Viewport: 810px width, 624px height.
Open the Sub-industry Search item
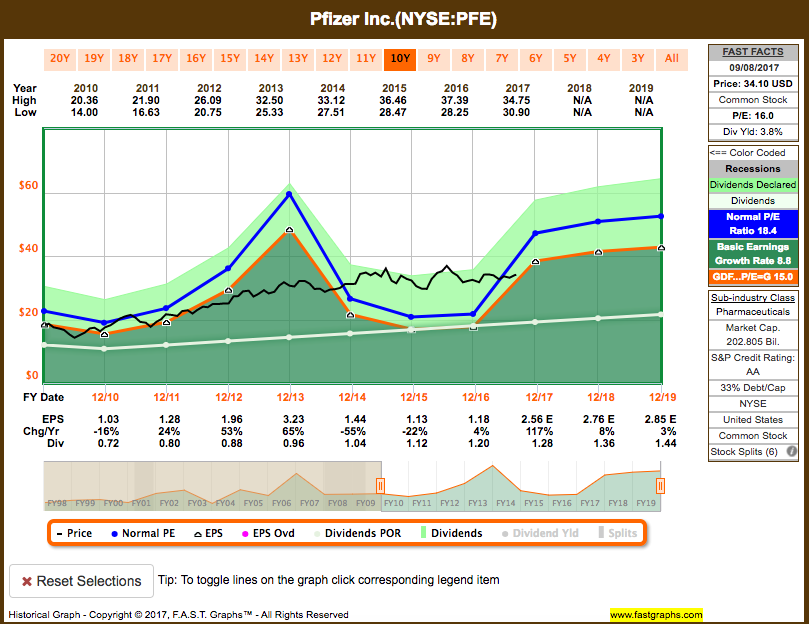753,296
